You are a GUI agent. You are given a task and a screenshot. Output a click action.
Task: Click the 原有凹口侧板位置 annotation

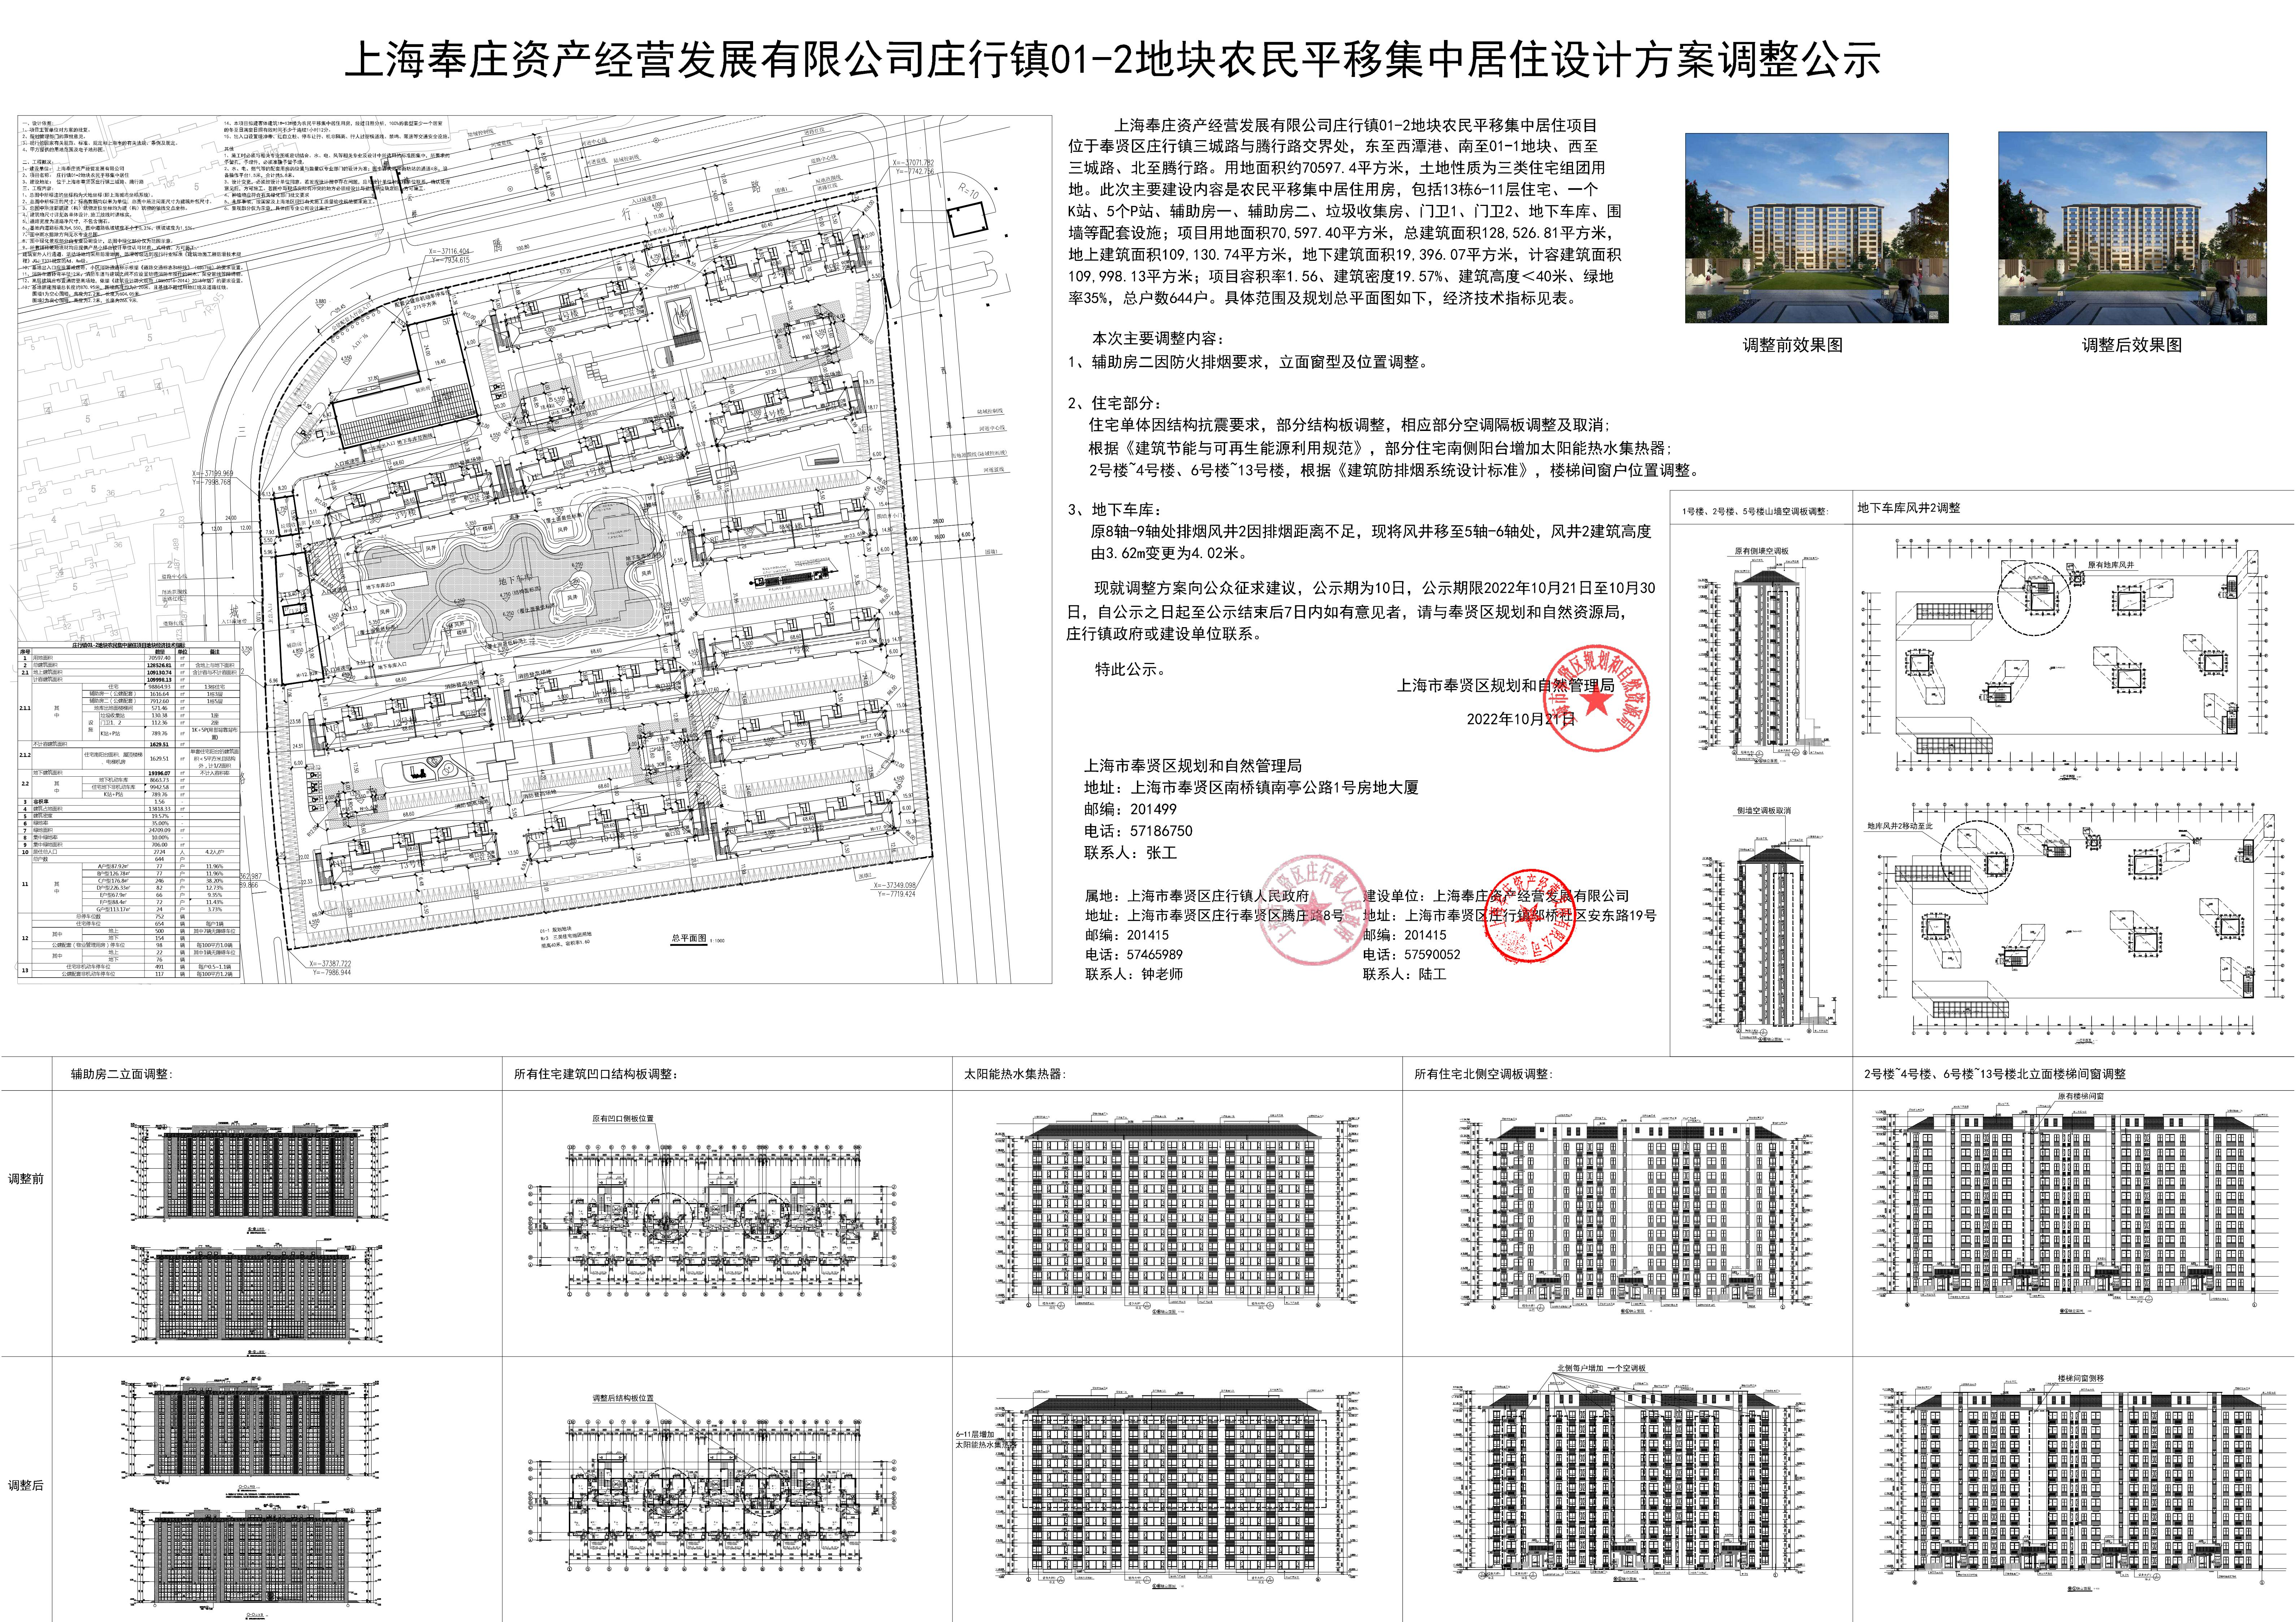[623, 1119]
